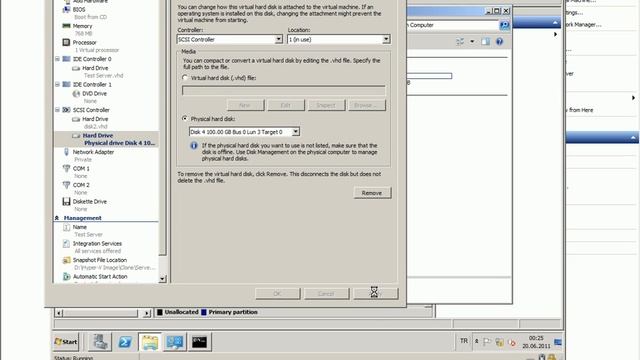Click the Inspect virtual disk button
The height and width of the screenshot is (360, 640).
[x=326, y=105]
